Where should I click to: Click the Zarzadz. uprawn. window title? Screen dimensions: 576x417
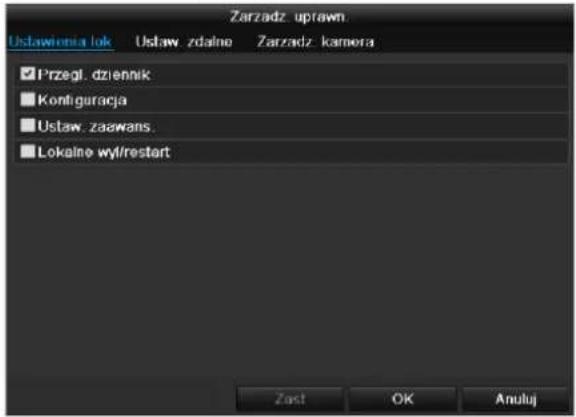[288, 17]
